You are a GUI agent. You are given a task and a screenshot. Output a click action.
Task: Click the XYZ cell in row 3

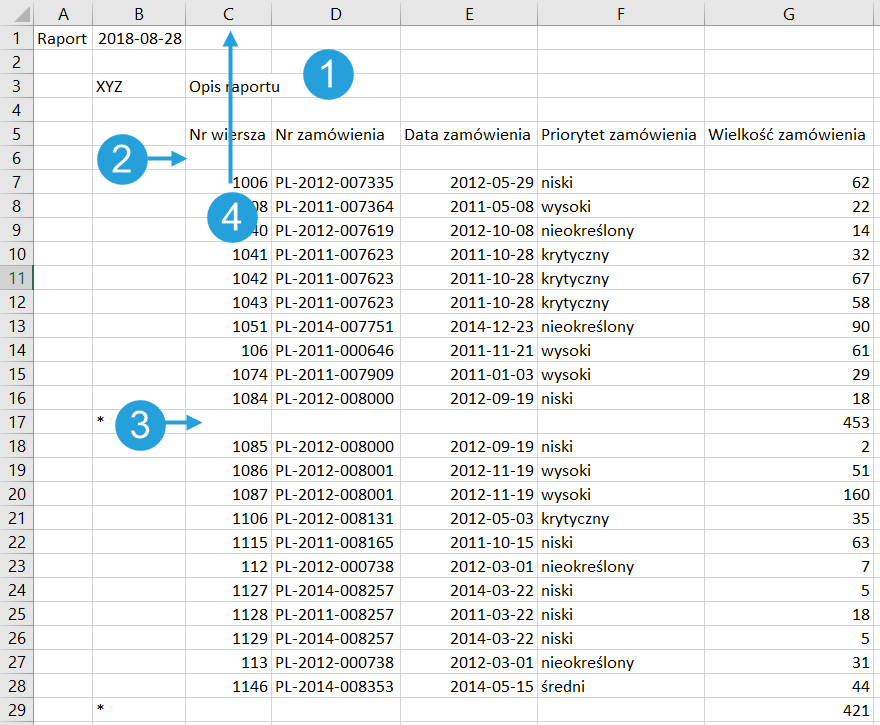[110, 87]
